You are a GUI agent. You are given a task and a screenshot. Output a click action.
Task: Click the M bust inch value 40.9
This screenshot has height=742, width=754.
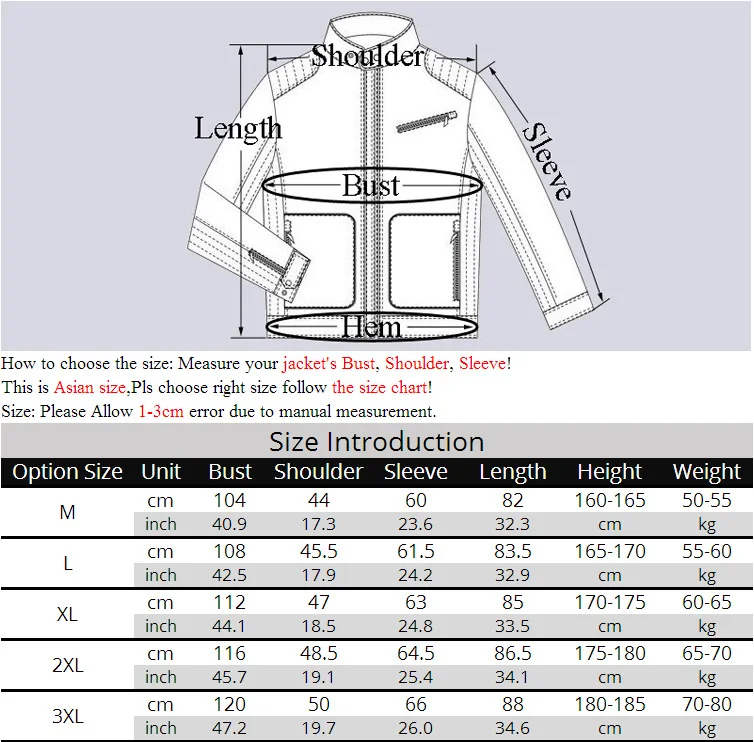tap(229, 524)
